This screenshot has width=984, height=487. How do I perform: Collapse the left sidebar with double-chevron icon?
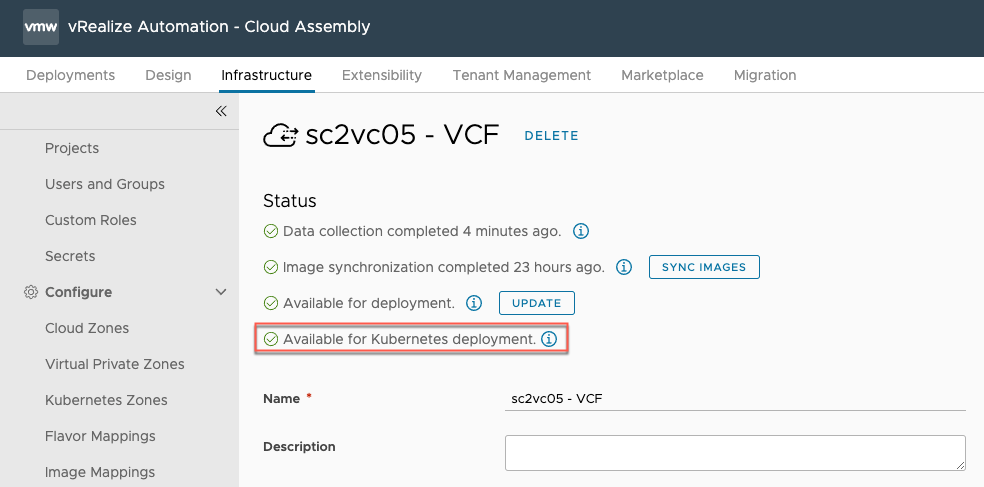click(x=221, y=111)
